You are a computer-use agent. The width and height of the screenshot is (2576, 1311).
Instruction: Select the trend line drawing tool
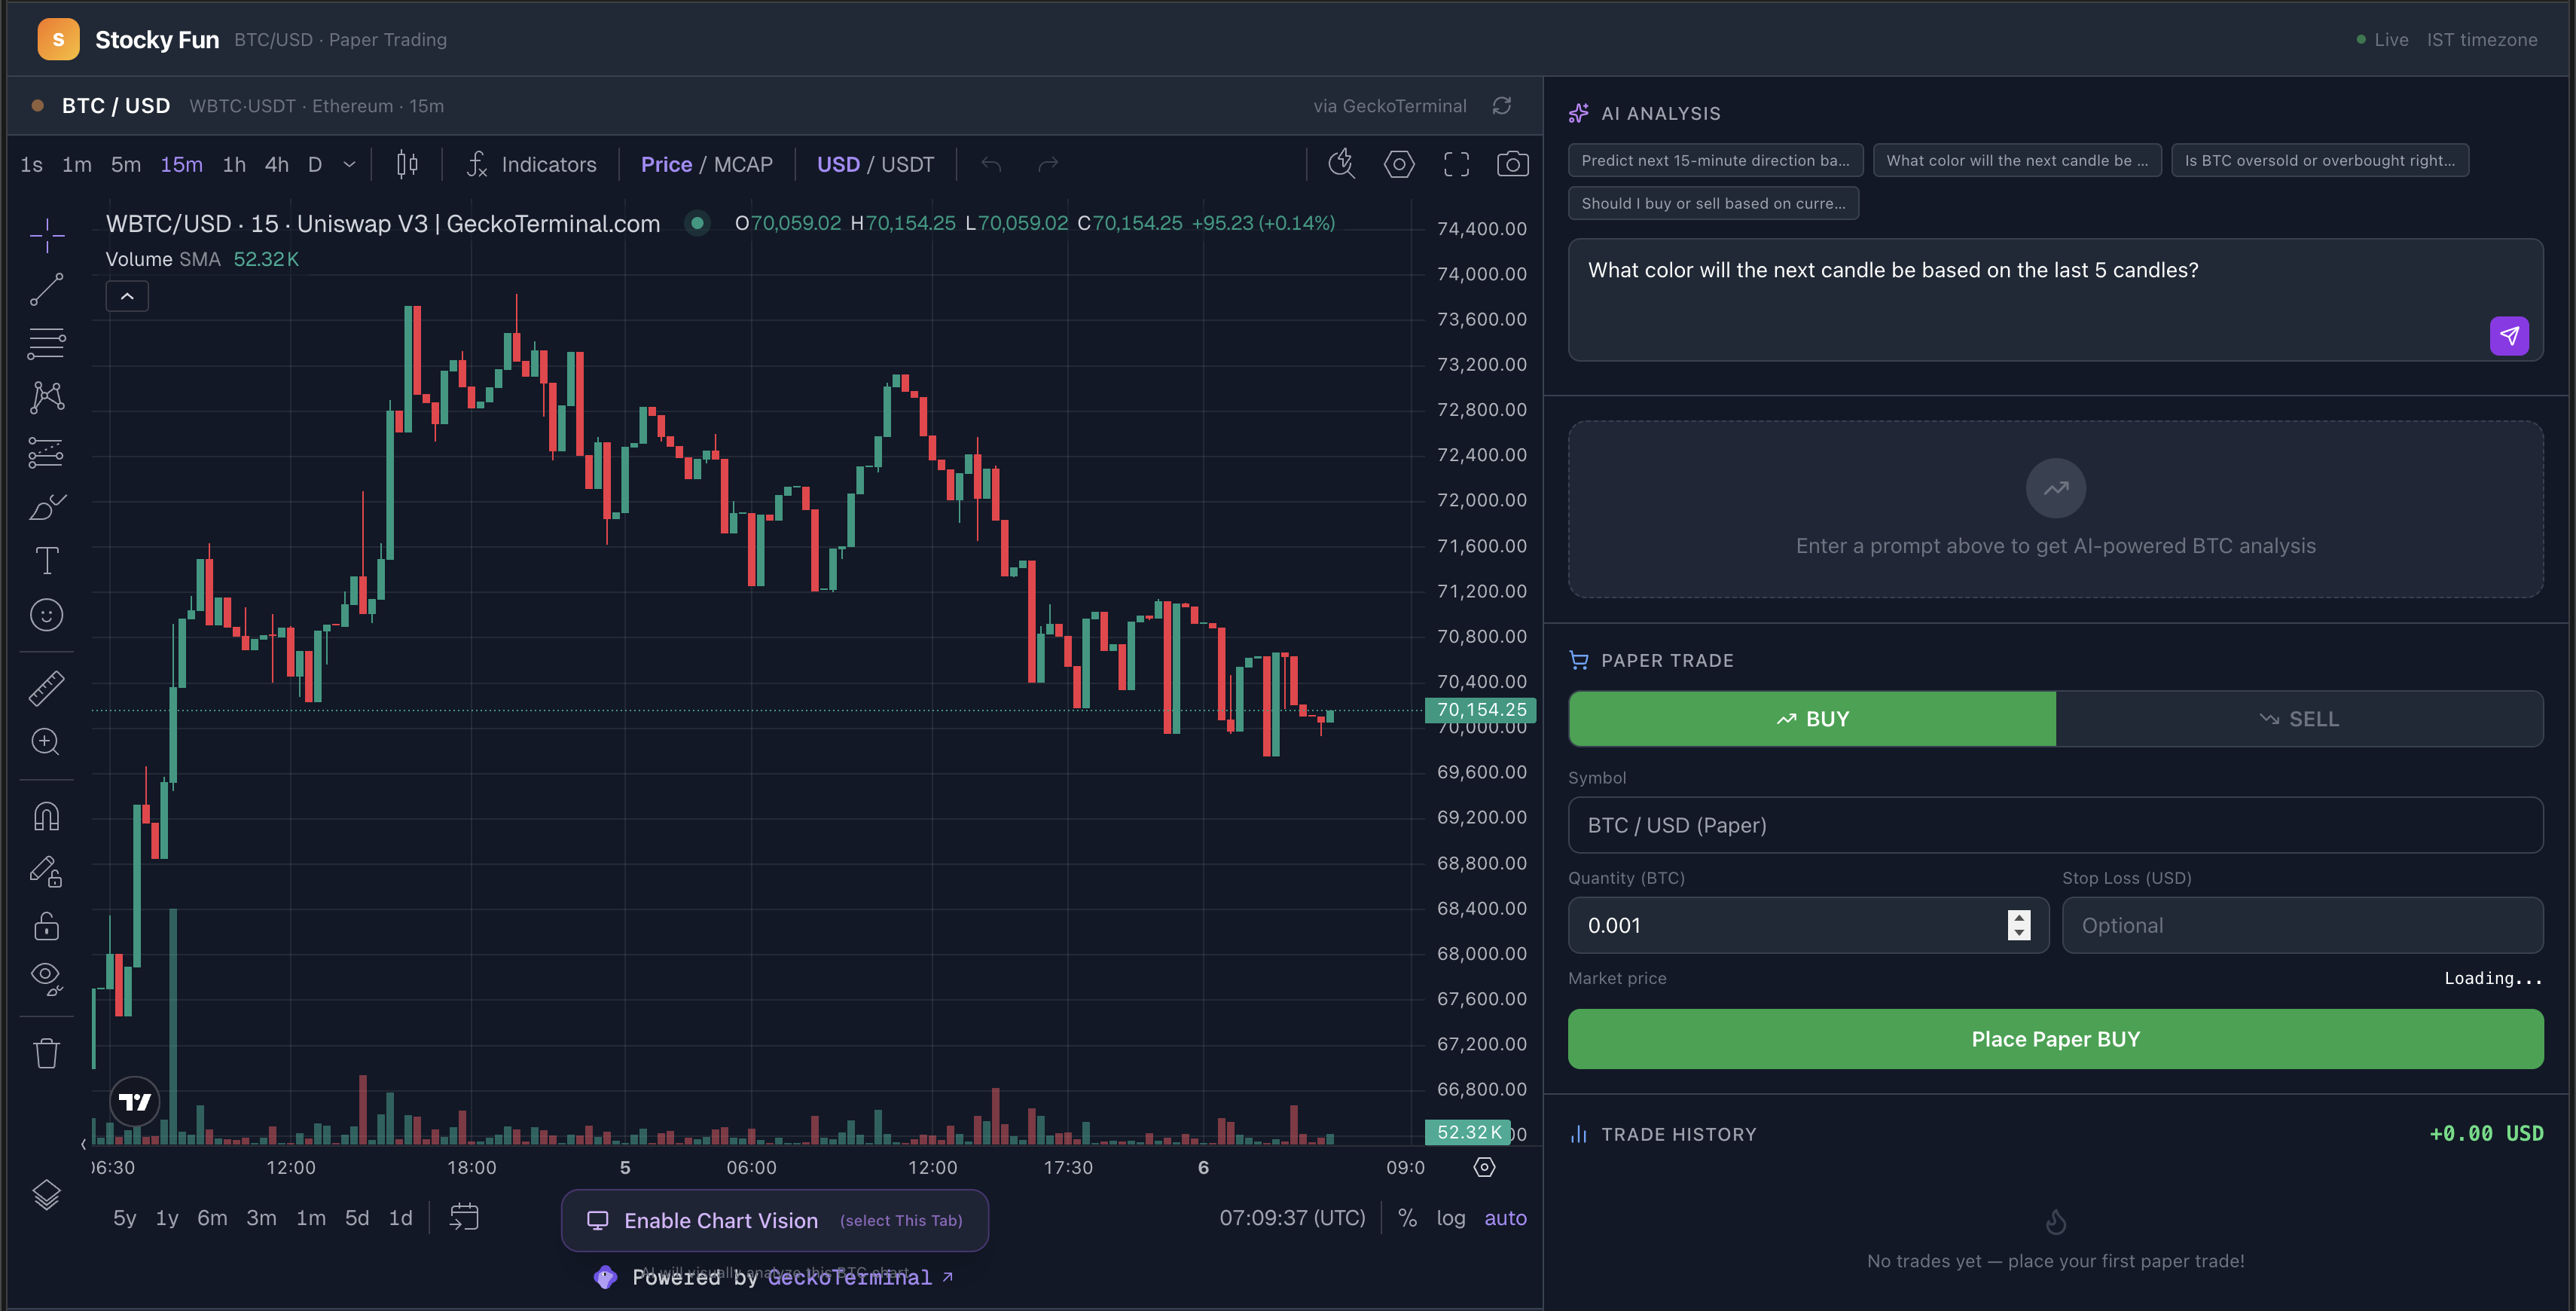point(46,290)
